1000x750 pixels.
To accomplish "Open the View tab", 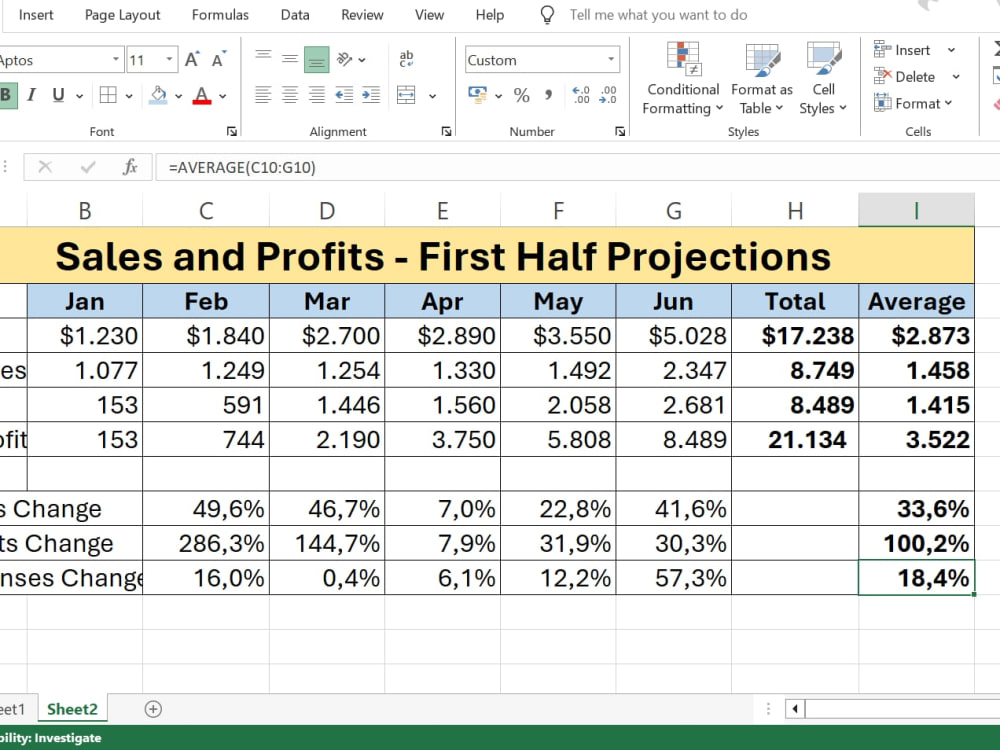I will (429, 15).
